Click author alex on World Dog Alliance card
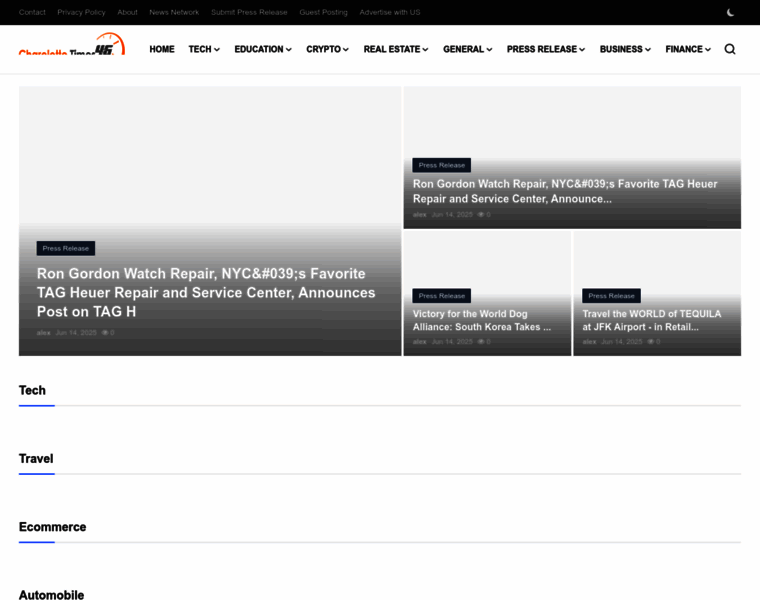Viewport: 760px width, 600px height. point(420,342)
